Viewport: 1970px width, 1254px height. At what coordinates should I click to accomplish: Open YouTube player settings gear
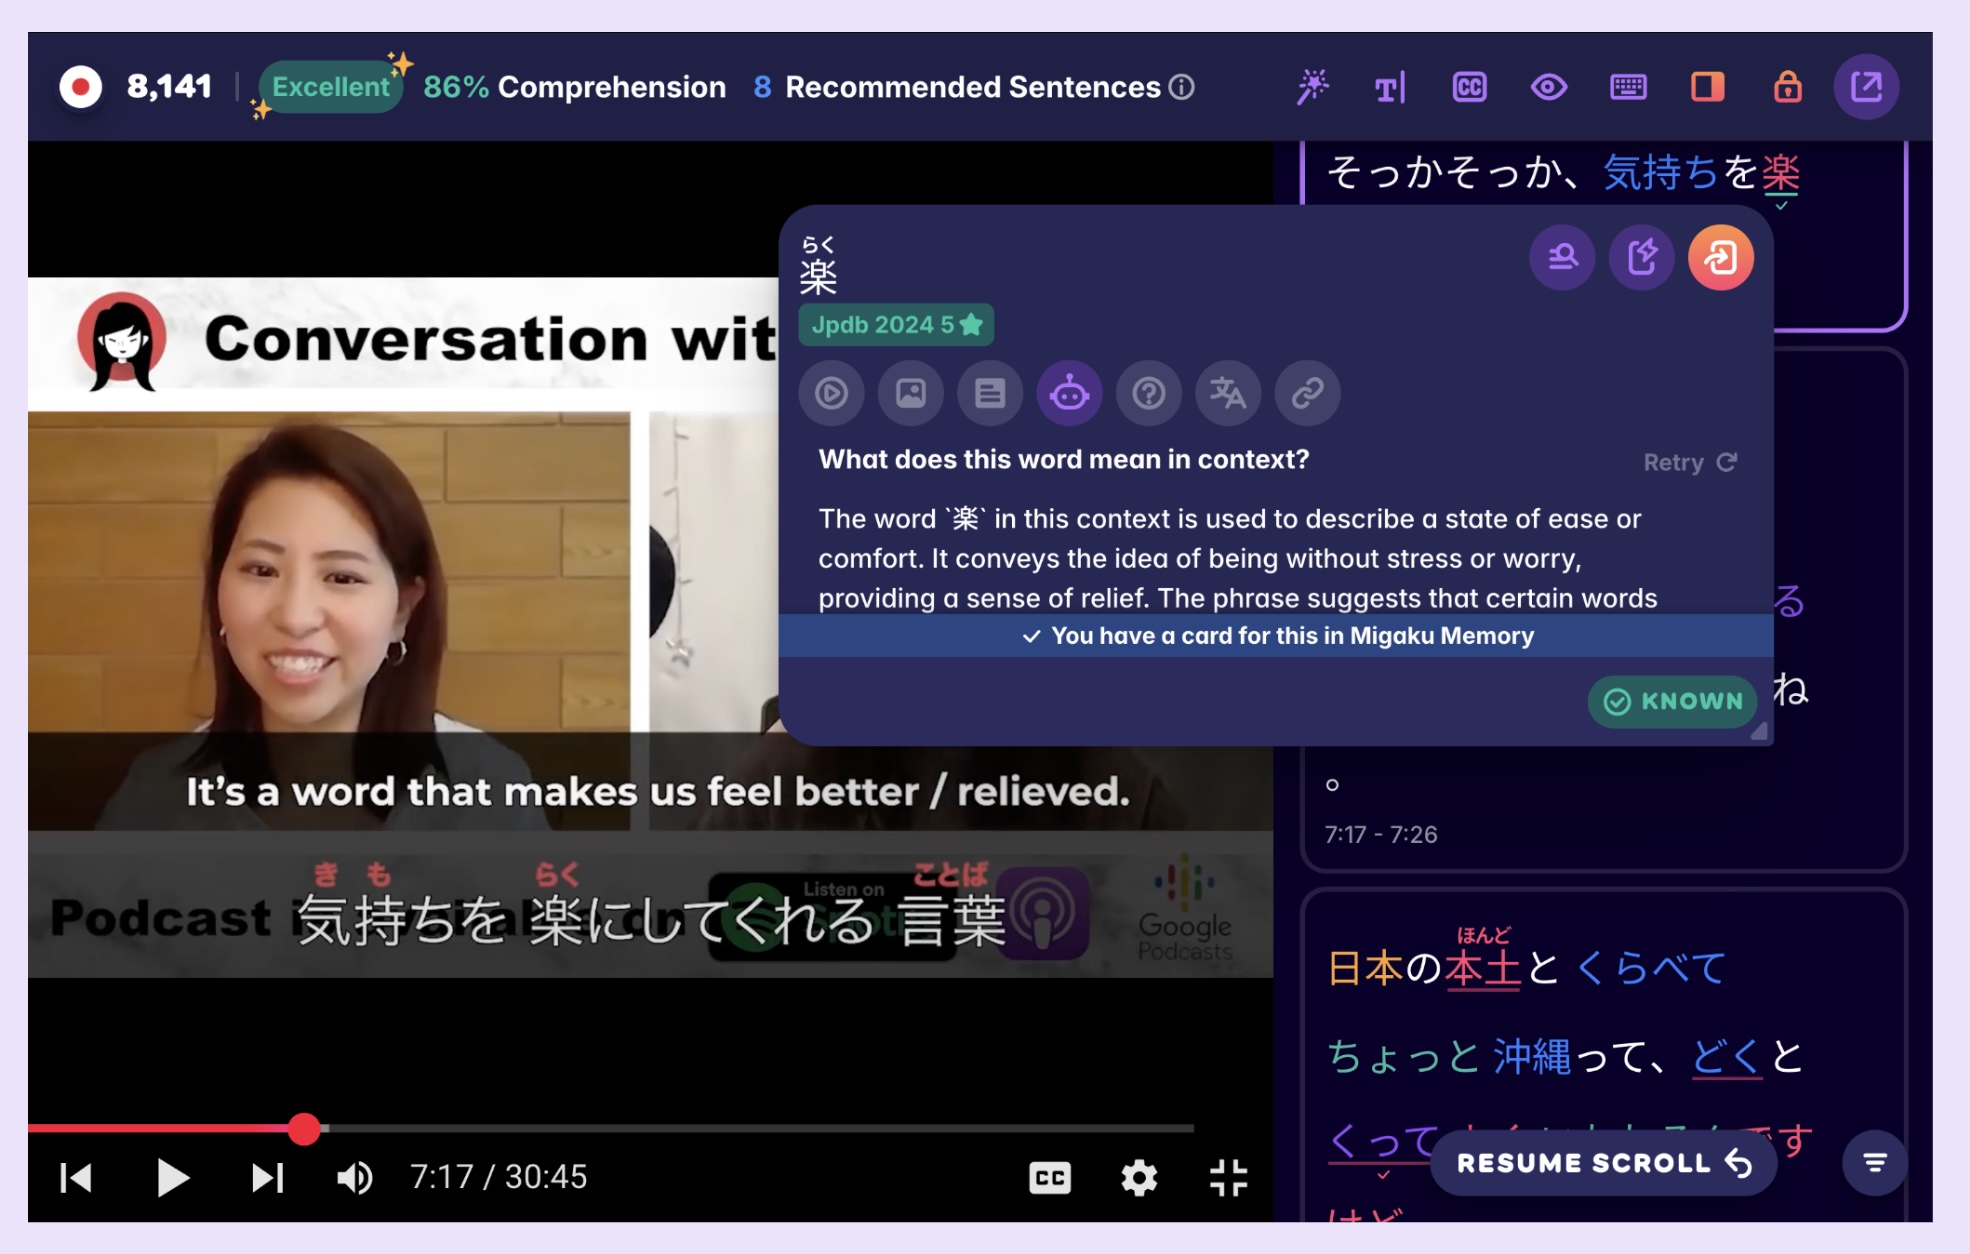click(x=1139, y=1178)
